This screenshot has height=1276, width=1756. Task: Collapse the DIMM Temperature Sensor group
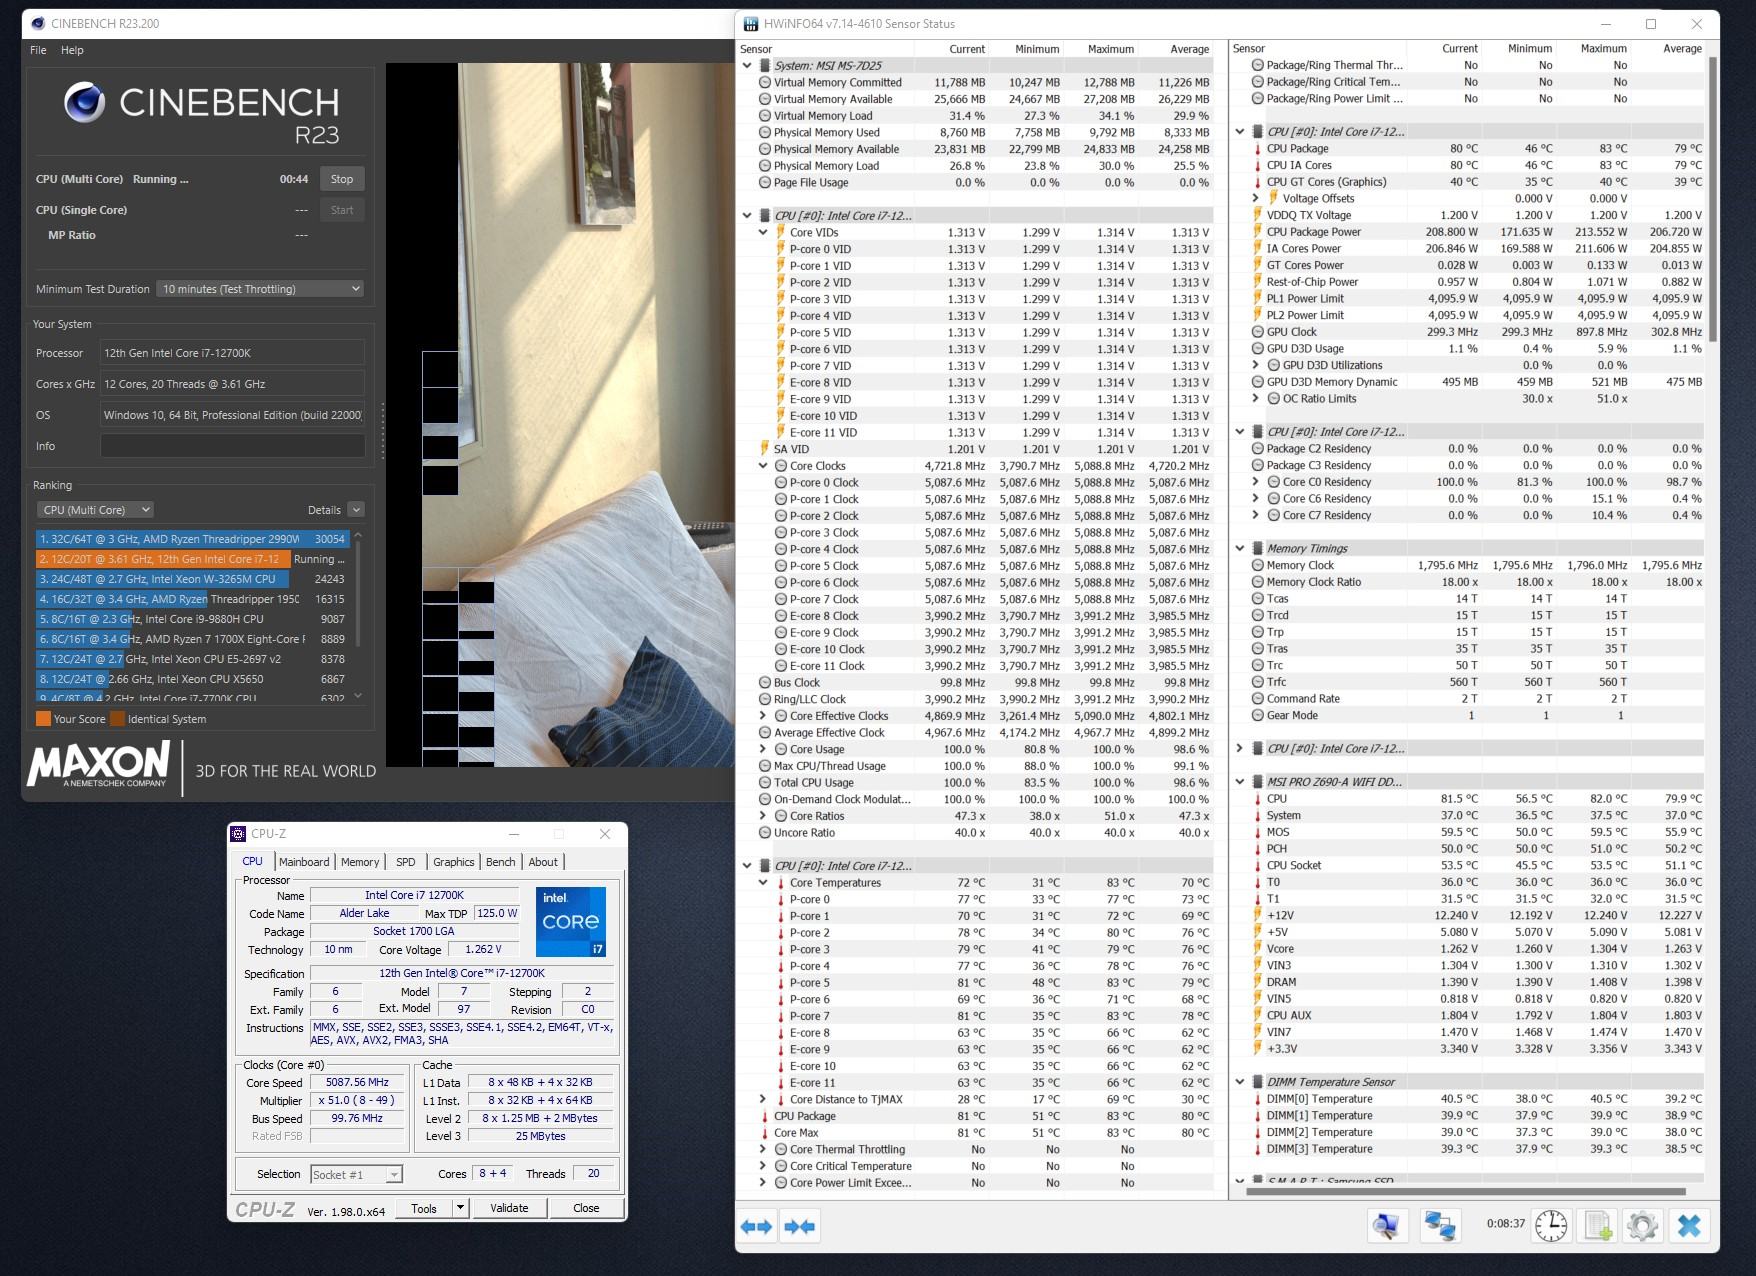point(1240,1082)
